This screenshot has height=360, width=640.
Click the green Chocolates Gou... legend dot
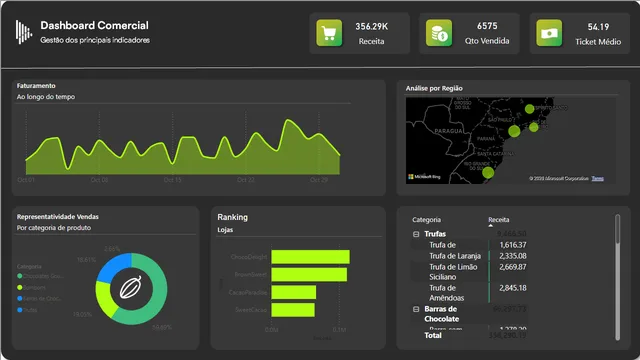[x=20, y=276]
